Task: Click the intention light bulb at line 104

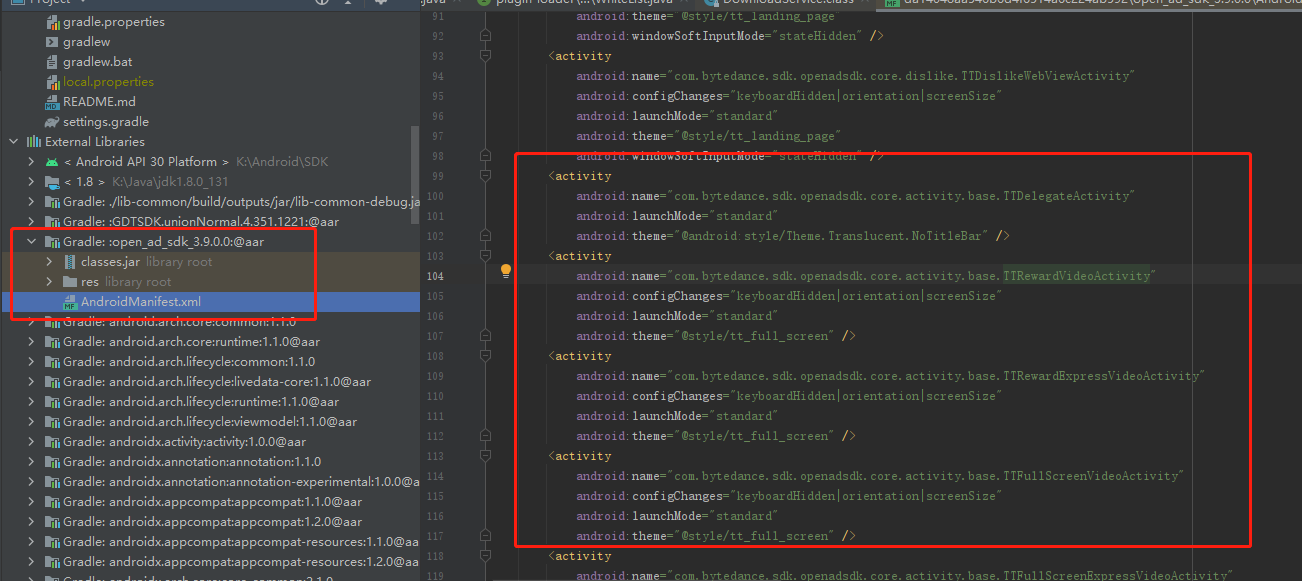Action: coord(506,271)
